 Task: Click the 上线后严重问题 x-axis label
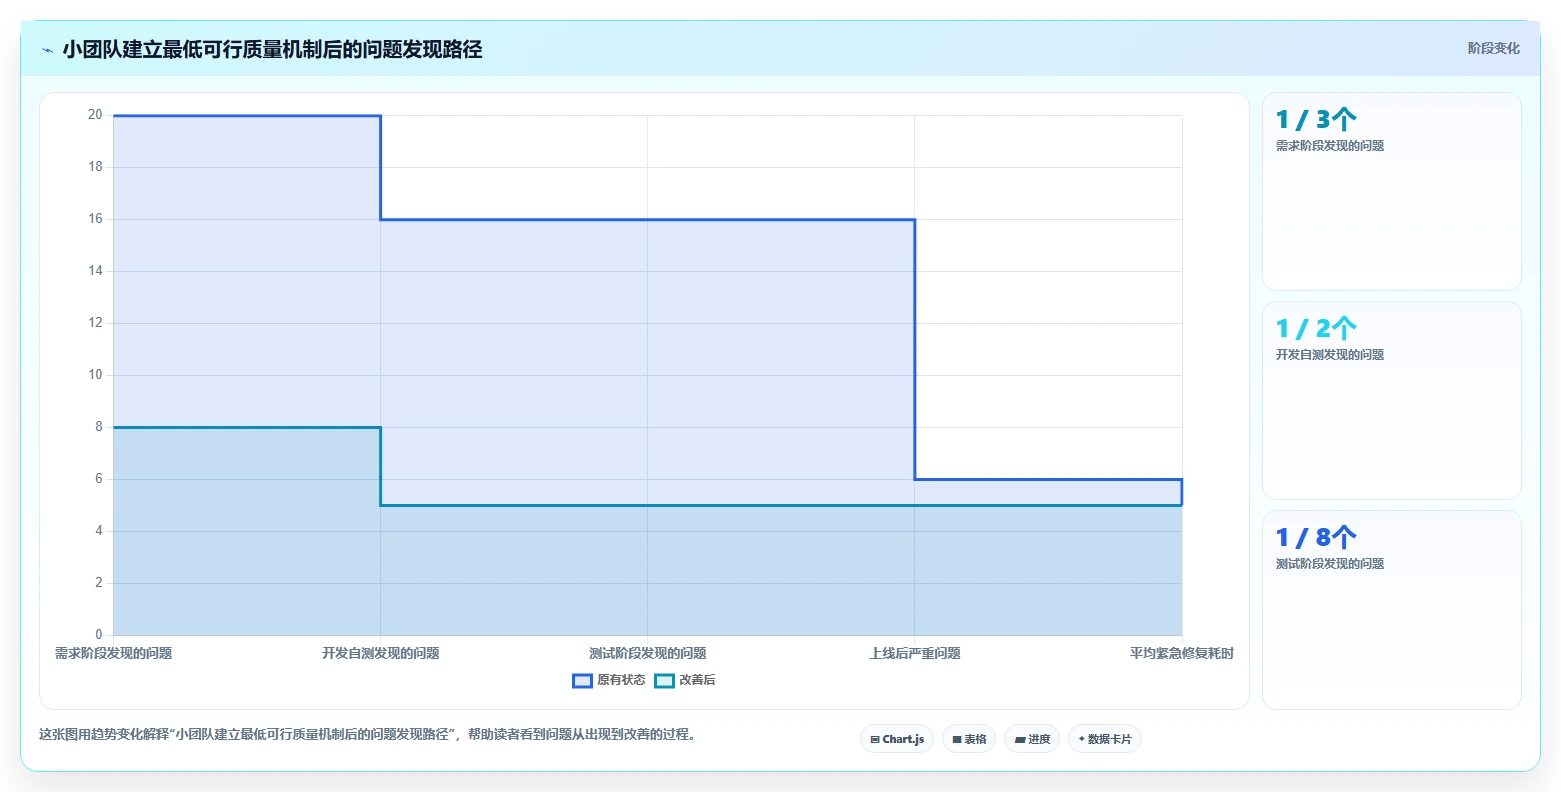pos(915,654)
